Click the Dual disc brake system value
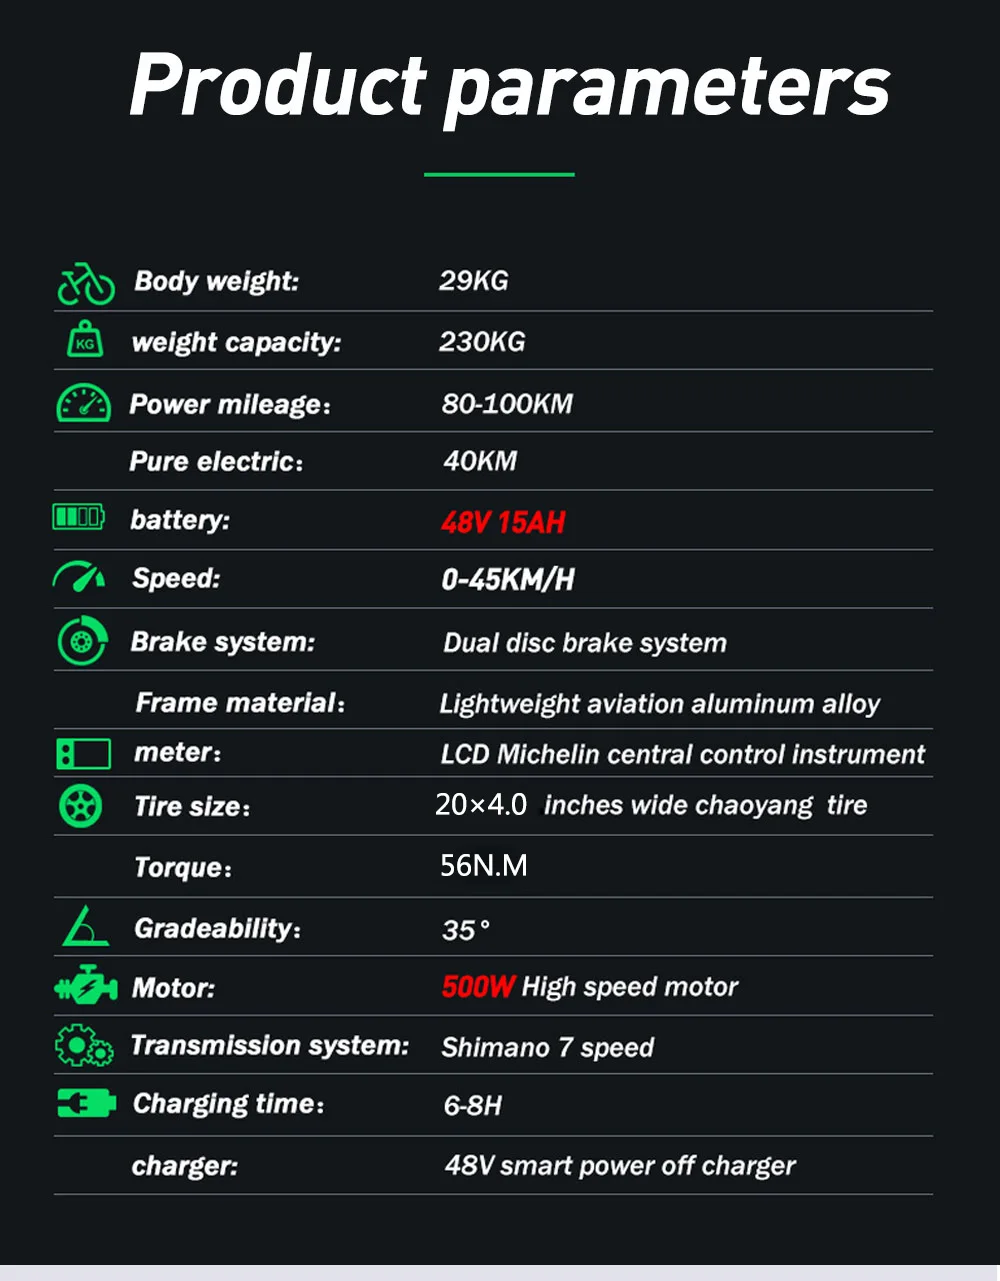1000x1281 pixels. (x=585, y=643)
